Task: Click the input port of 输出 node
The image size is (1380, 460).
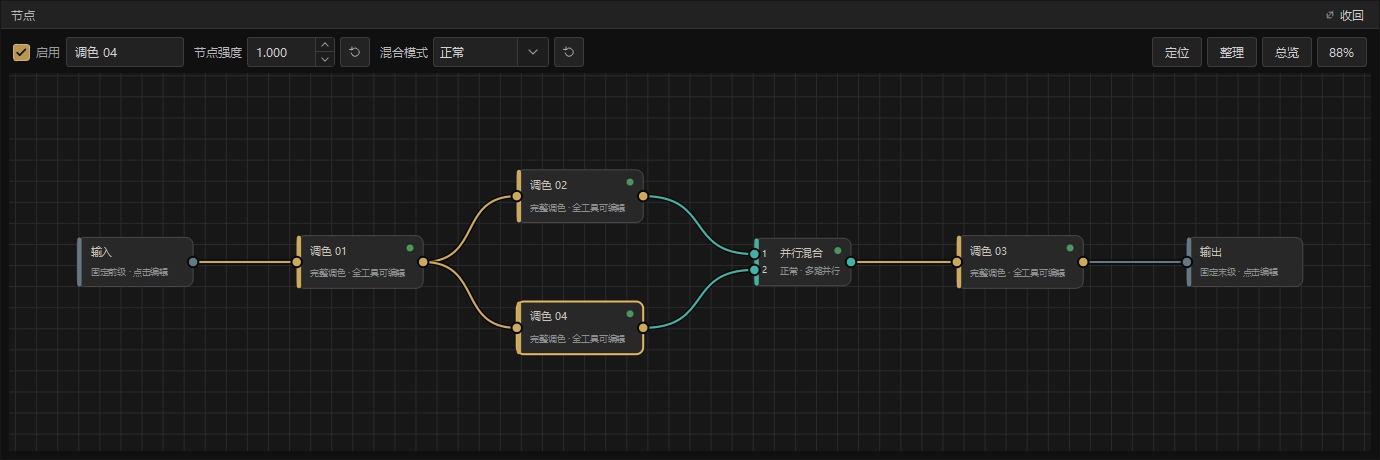Action: click(x=1187, y=262)
